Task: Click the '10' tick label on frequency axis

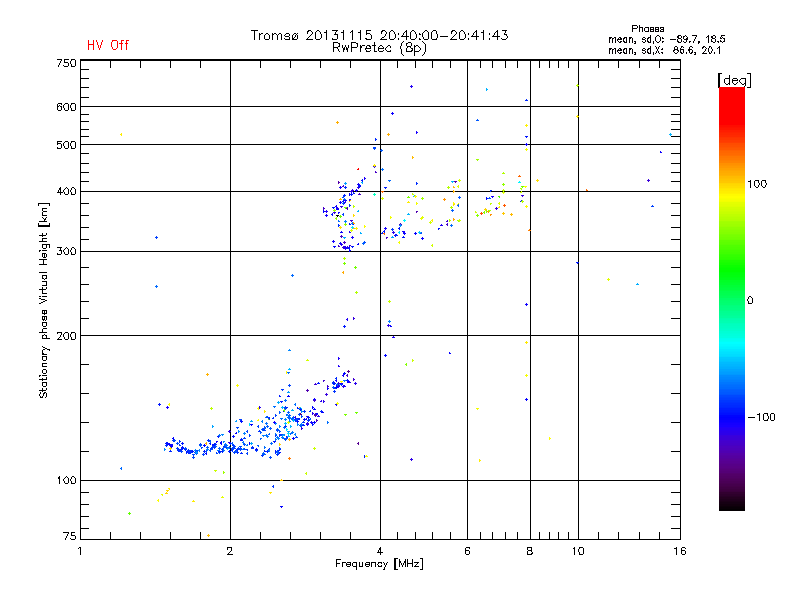Action: click(x=578, y=551)
